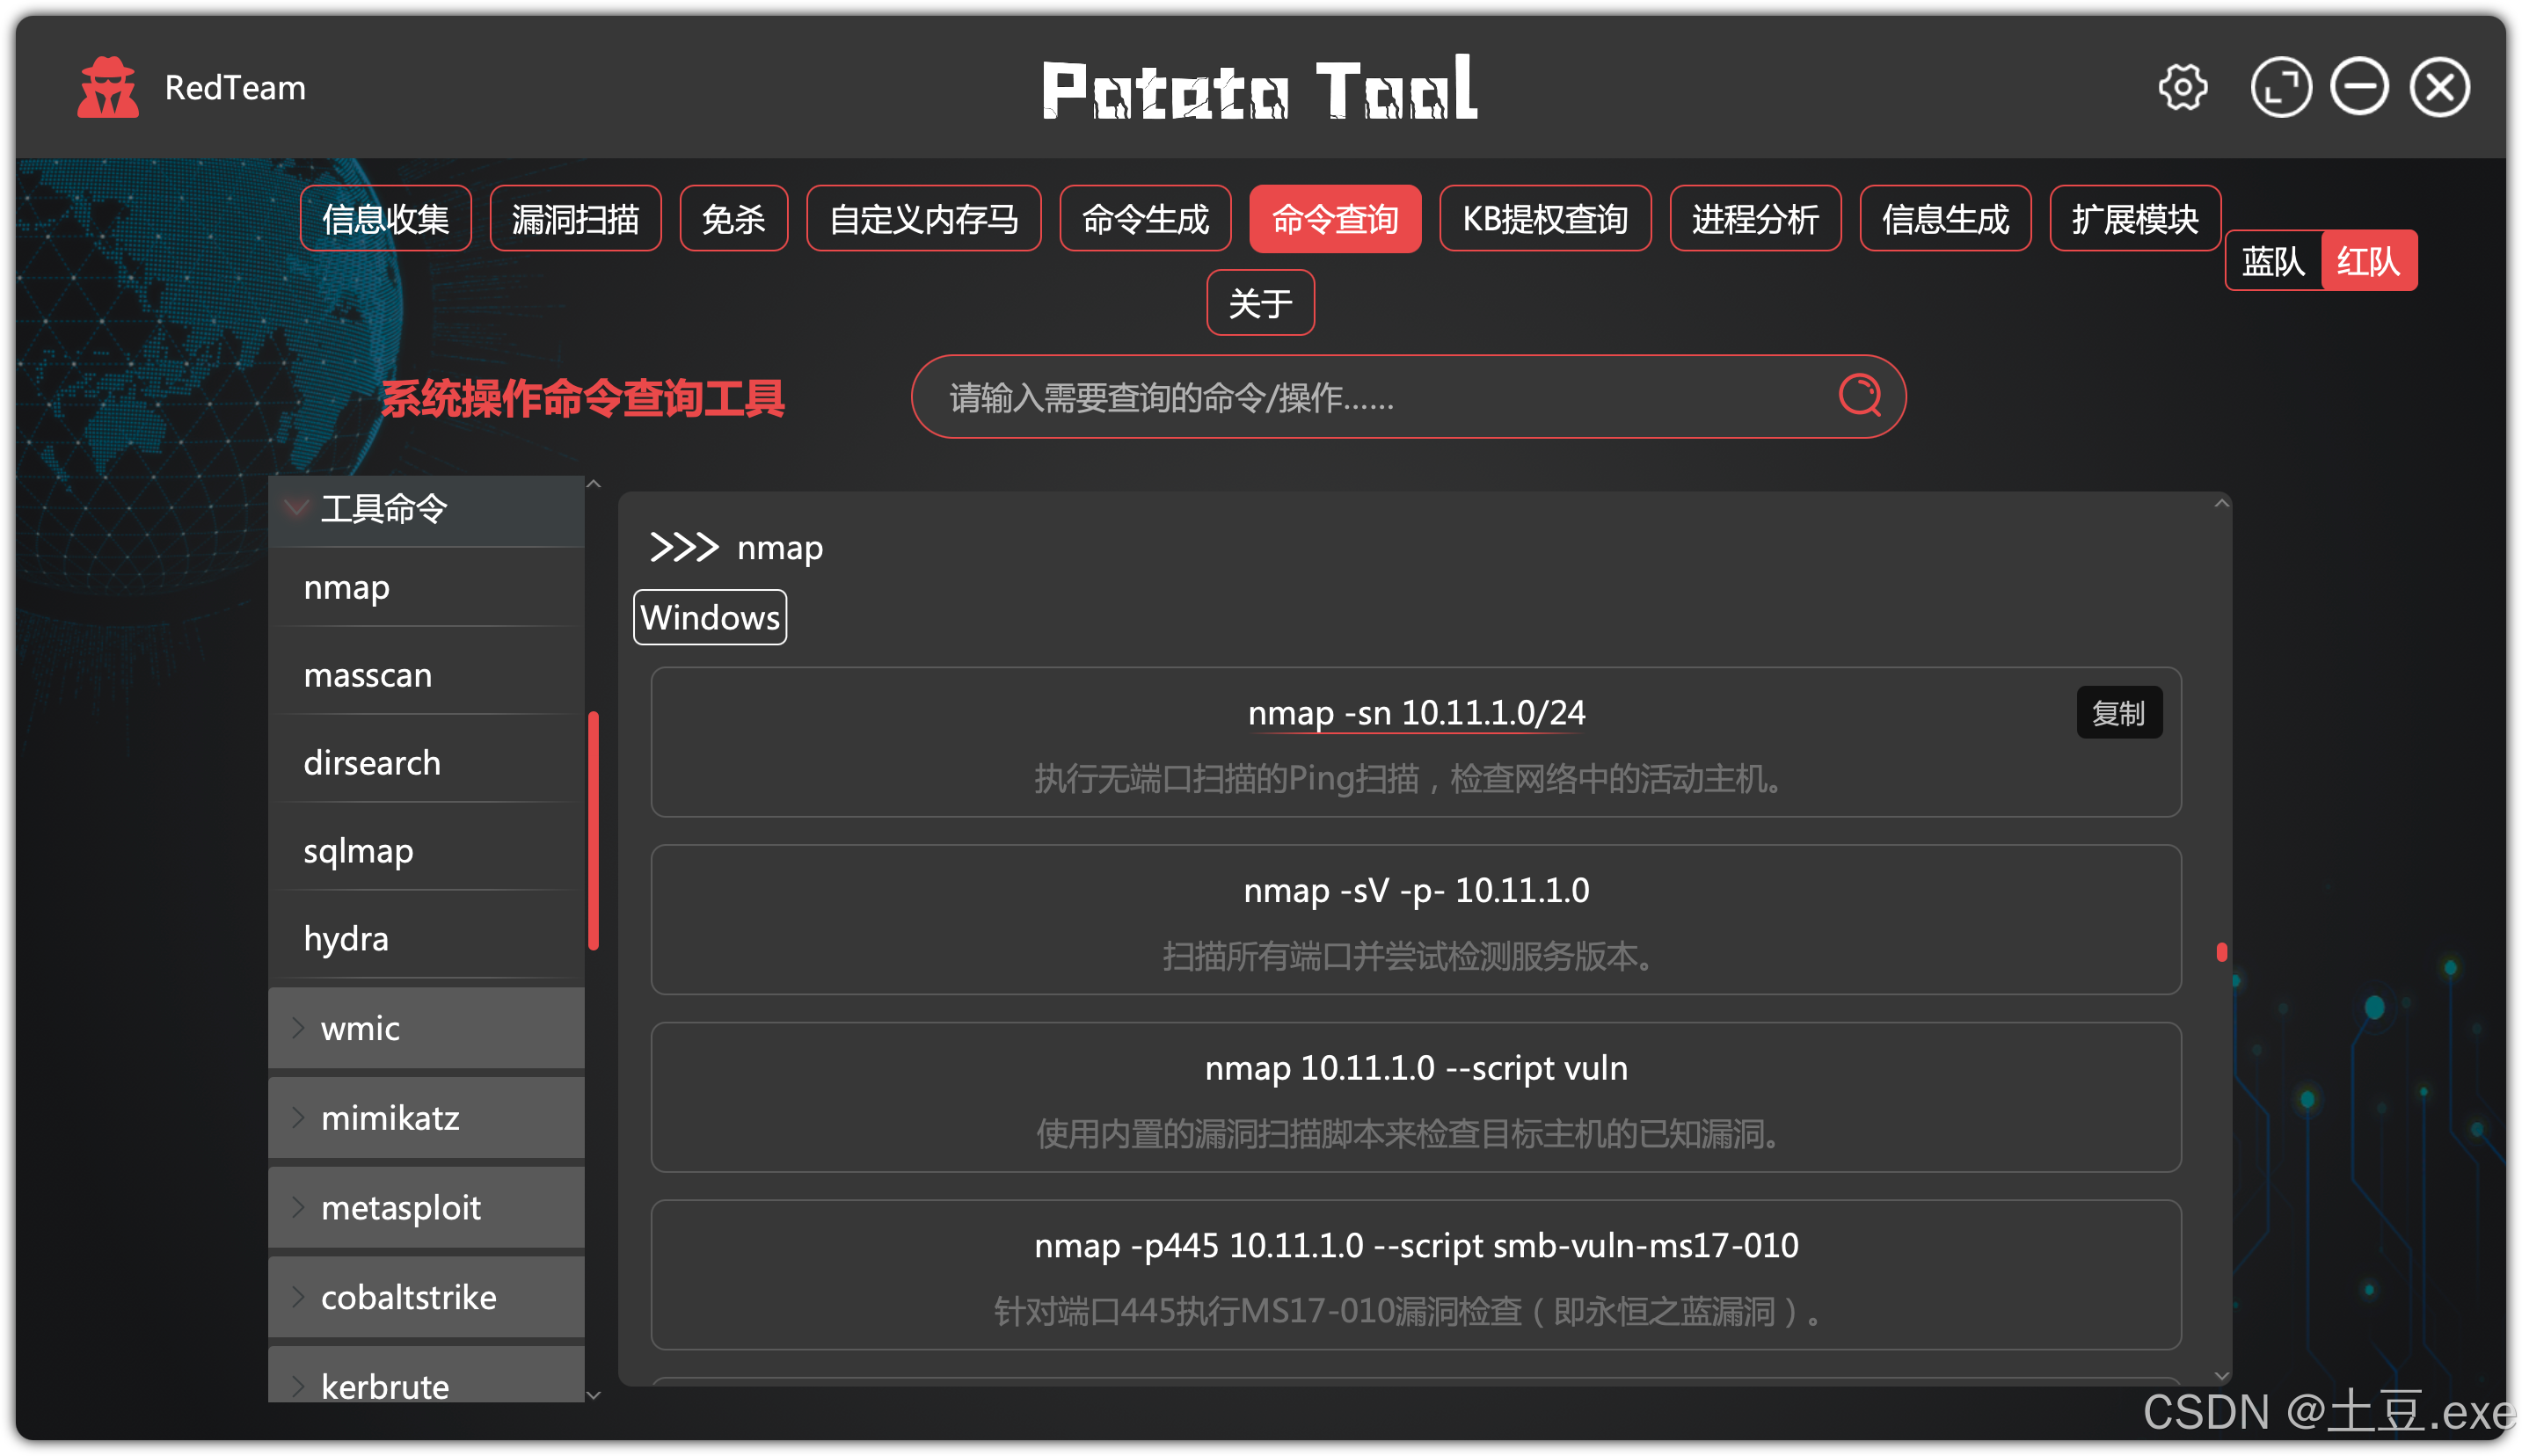Image resolution: width=2522 pixels, height=1456 pixels.
Task: Open the settings gear icon
Action: point(2181,88)
